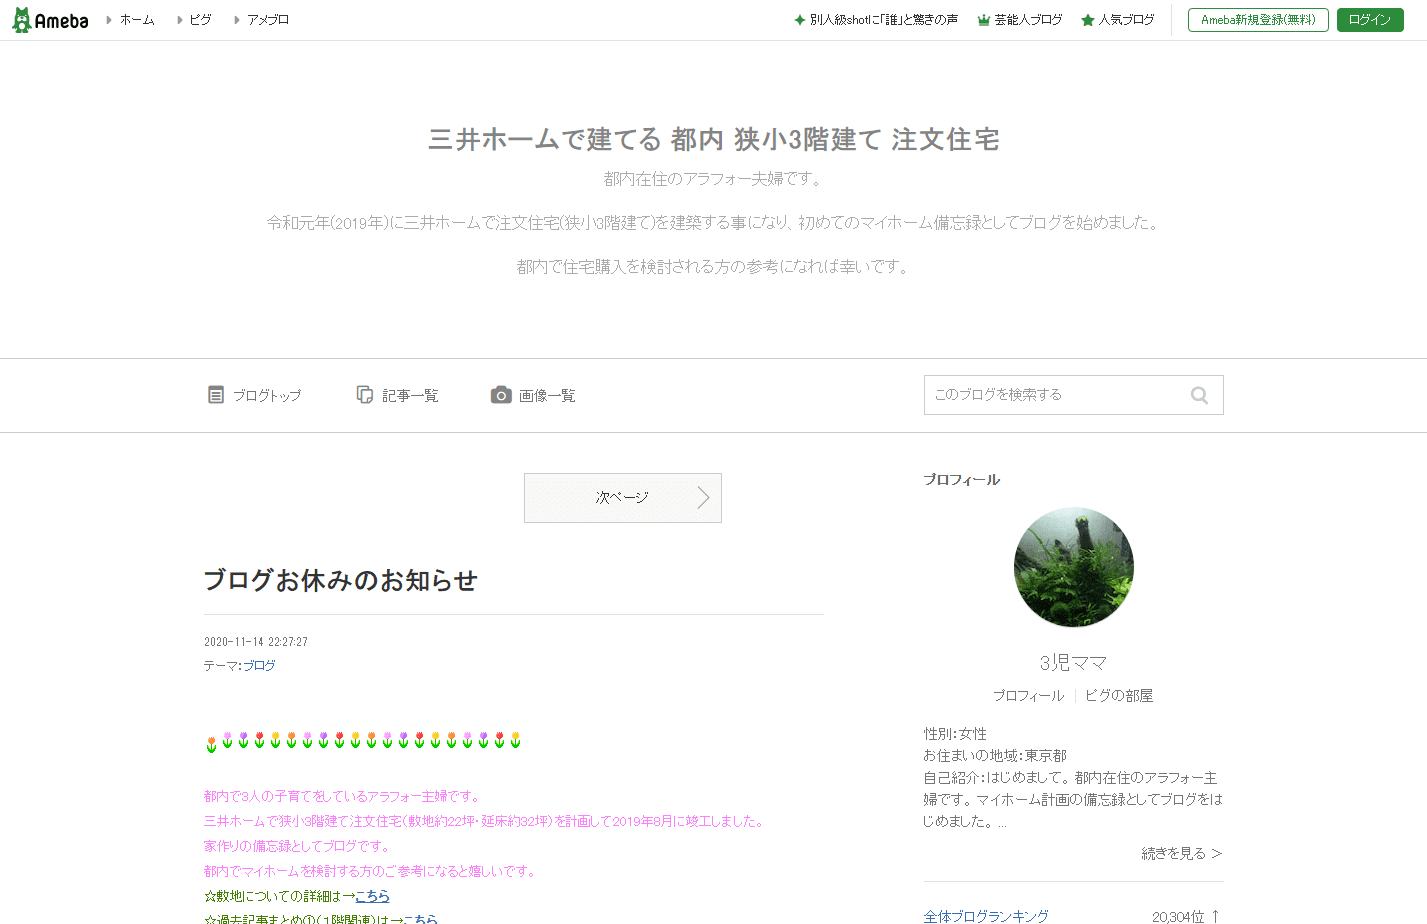Open blog title 三井ホームで建てる 都内 狭小3階建て 注文住宅
Image resolution: width=1427 pixels, height=924 pixels.
point(714,139)
